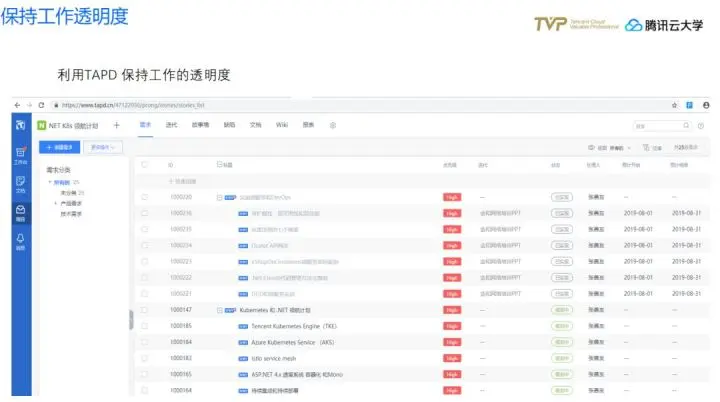Open the Azure Kubernetes Service (AKS) story
The image size is (720, 402).
292,342
